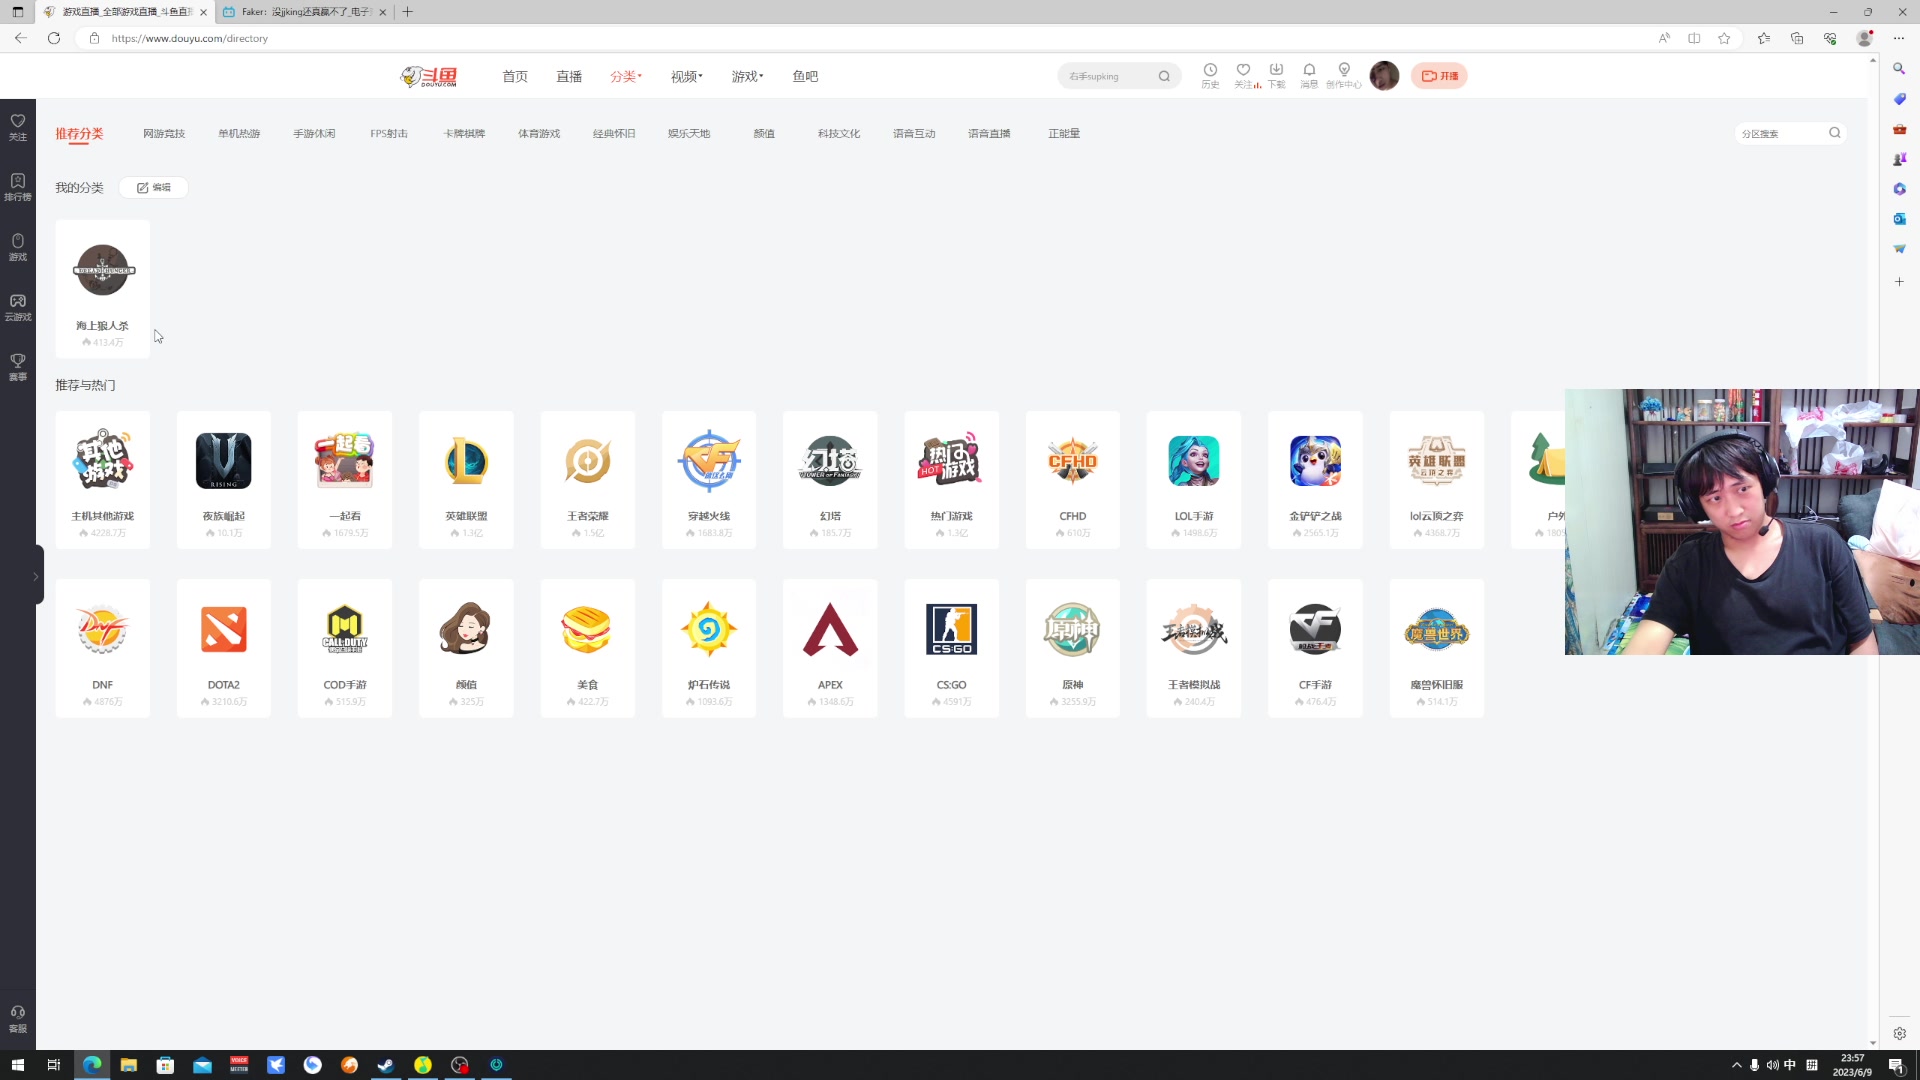Select the 卡牌棋牌 tab

click(x=464, y=133)
